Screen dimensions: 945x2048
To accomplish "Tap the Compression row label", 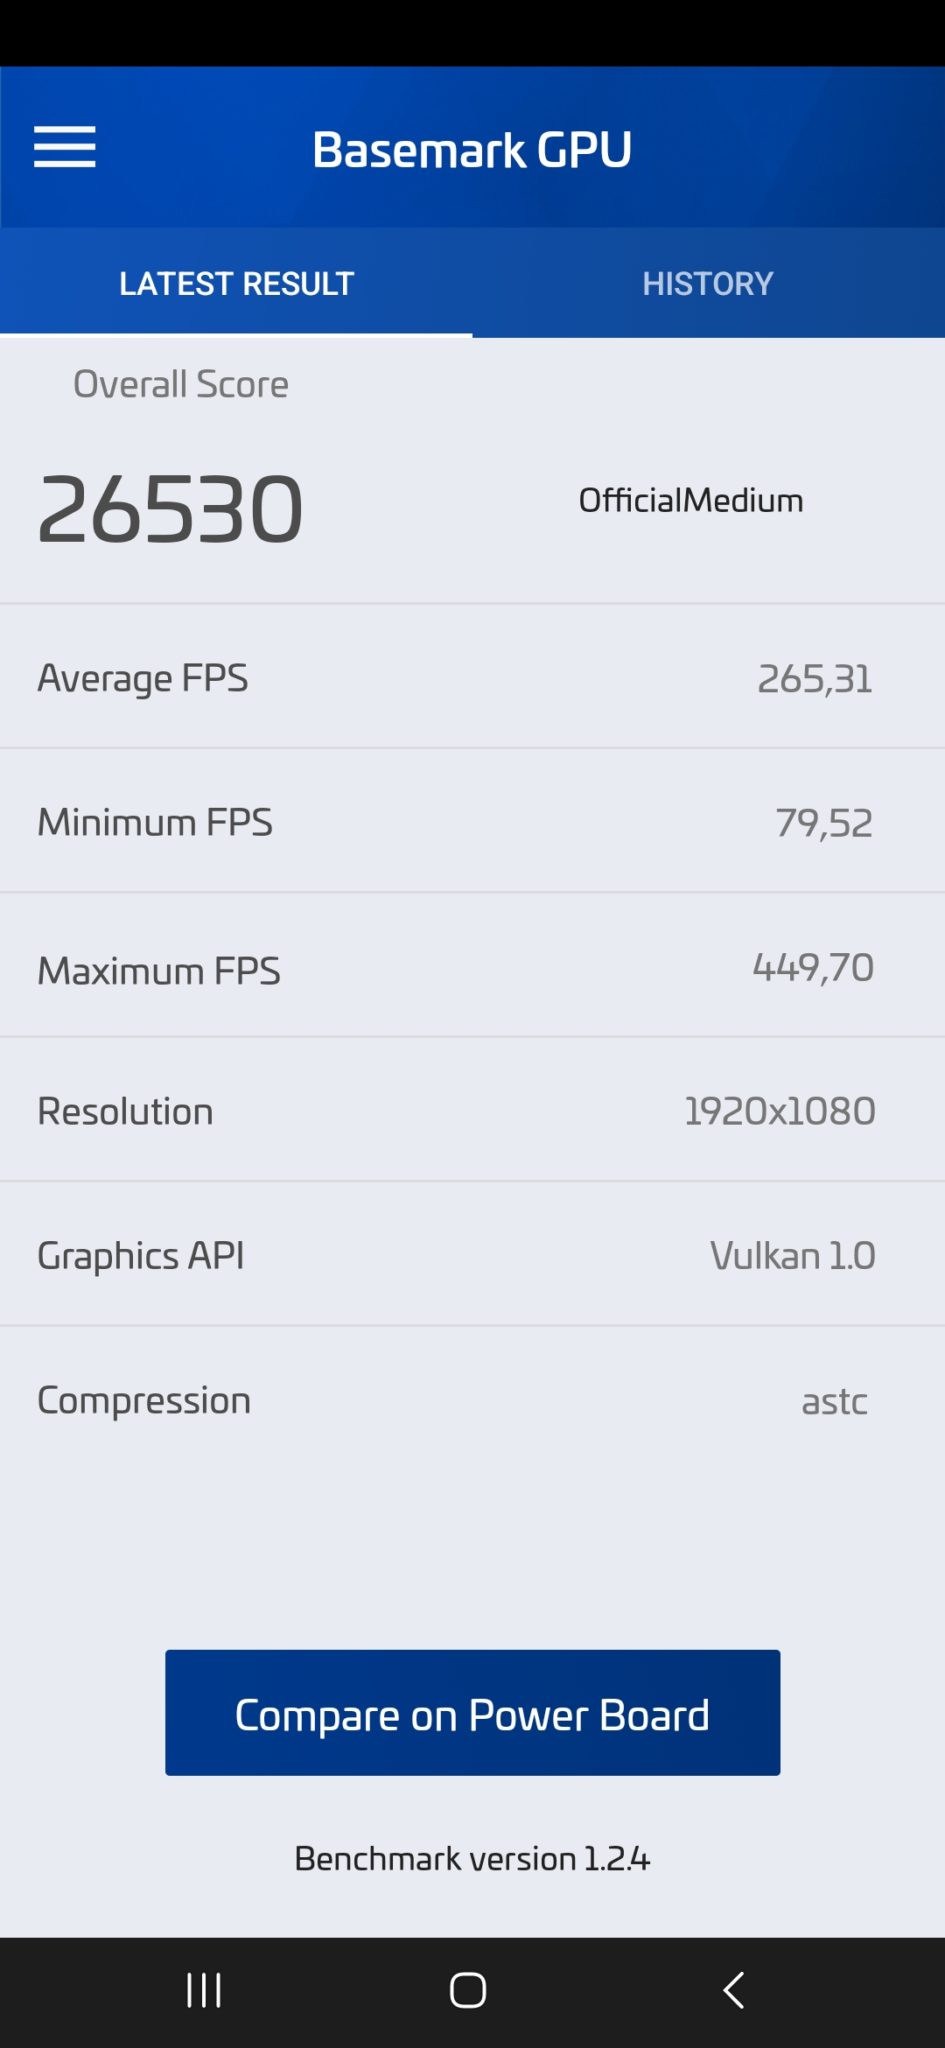I will coord(144,1401).
